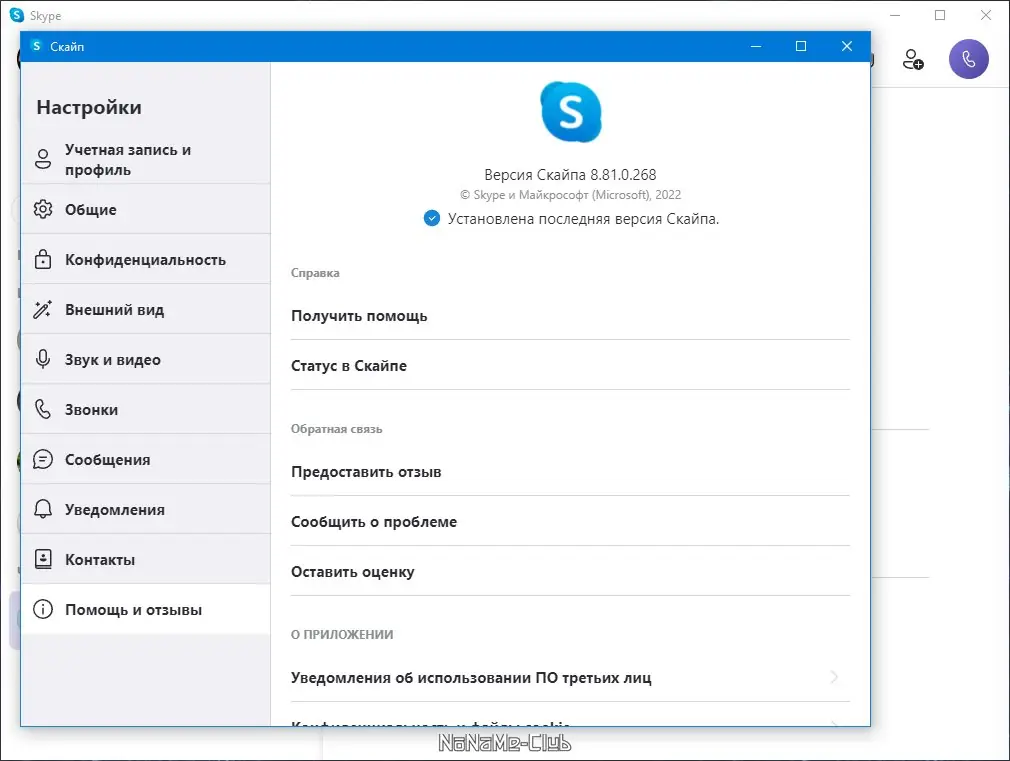Click Сообщить о проблеме

[570, 522]
